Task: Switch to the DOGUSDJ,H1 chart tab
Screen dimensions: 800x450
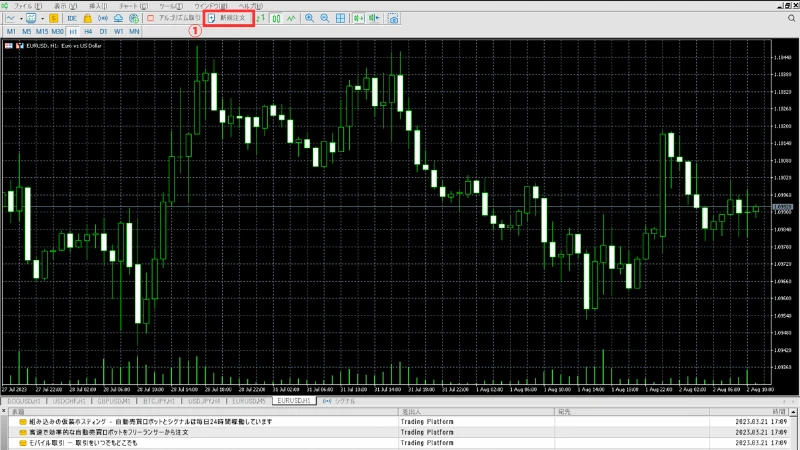Action: click(x=24, y=401)
